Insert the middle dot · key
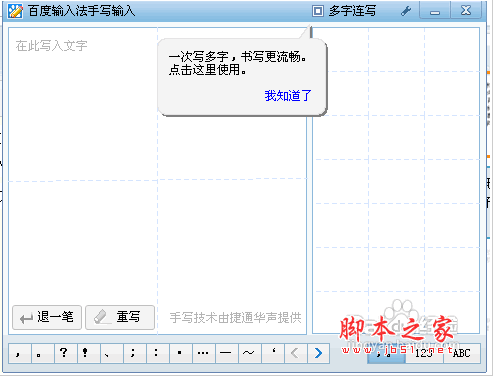This screenshot has width=495, height=376. coord(181,353)
